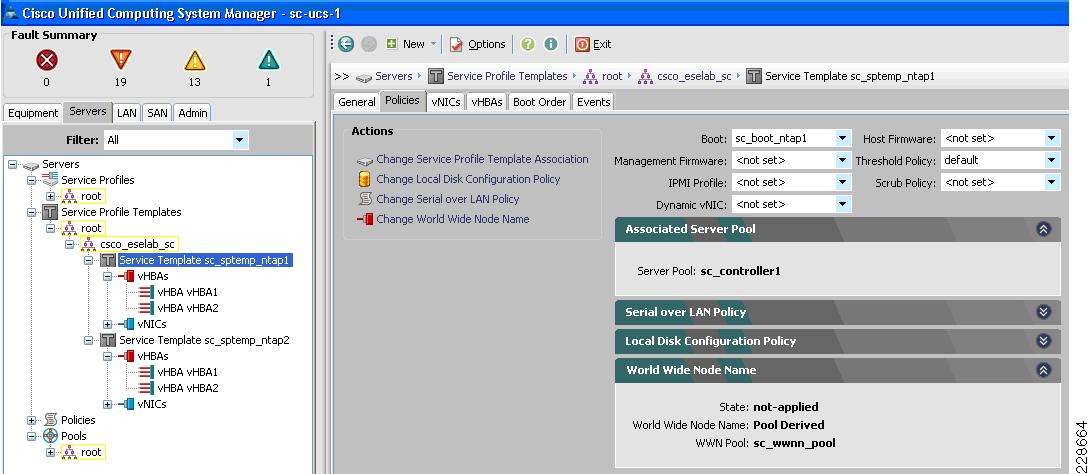This screenshot has width=1088, height=474.
Task: Collapse the Servers tree root node
Action: click(12, 164)
